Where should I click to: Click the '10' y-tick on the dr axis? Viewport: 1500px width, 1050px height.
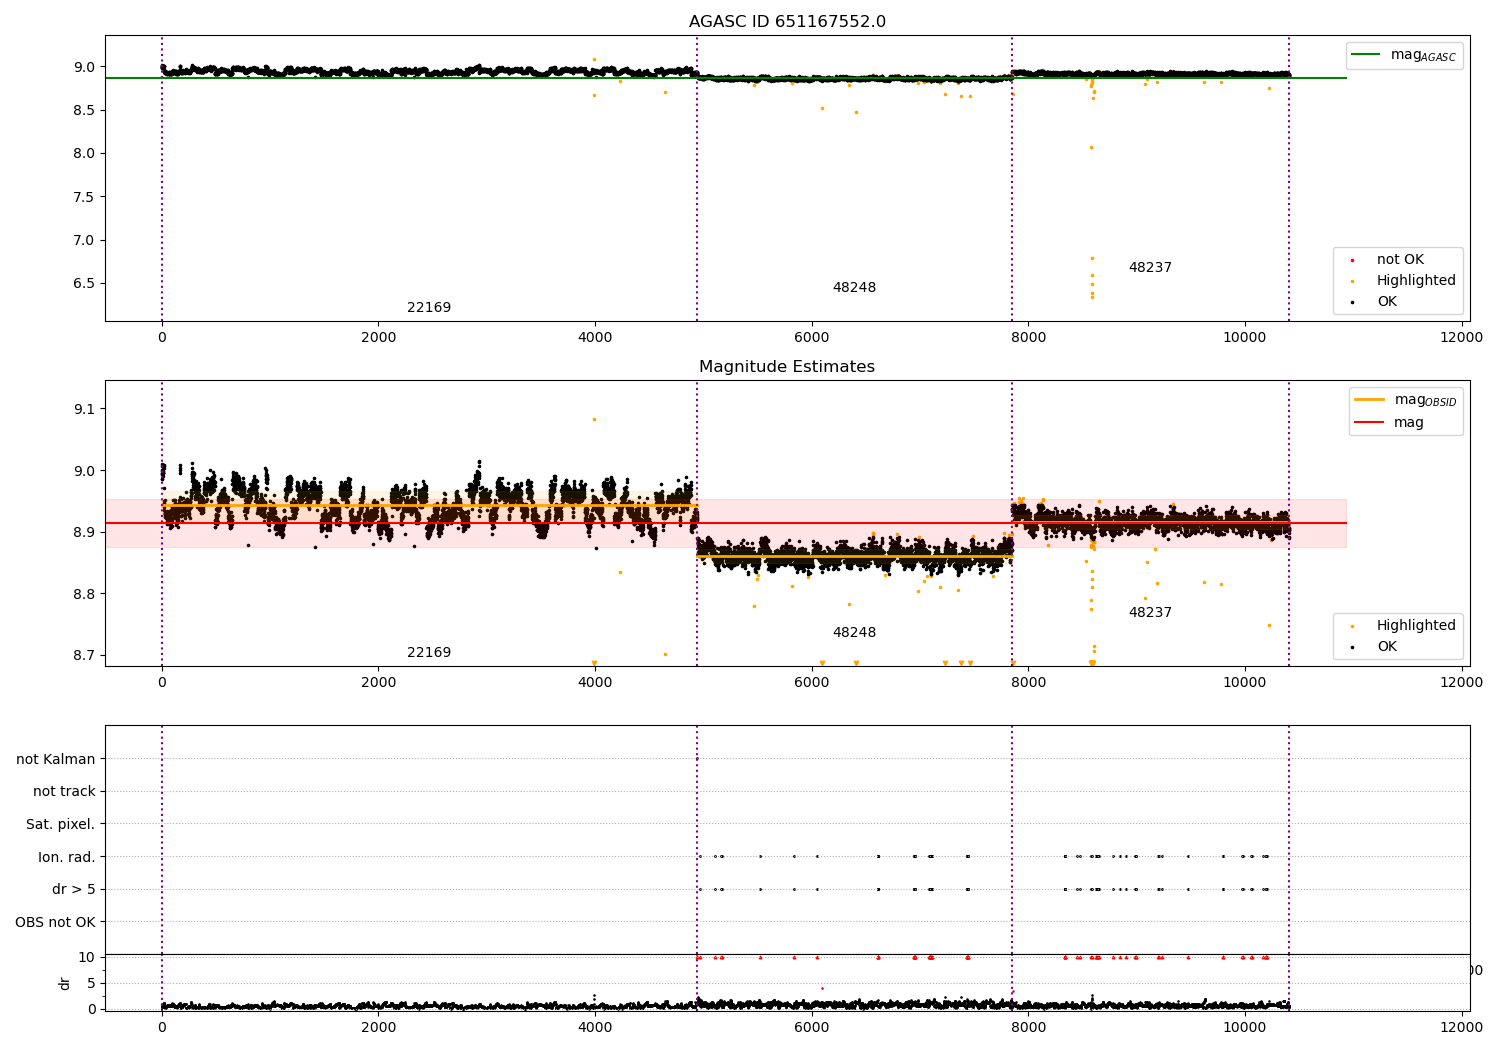pyautogui.click(x=87, y=957)
